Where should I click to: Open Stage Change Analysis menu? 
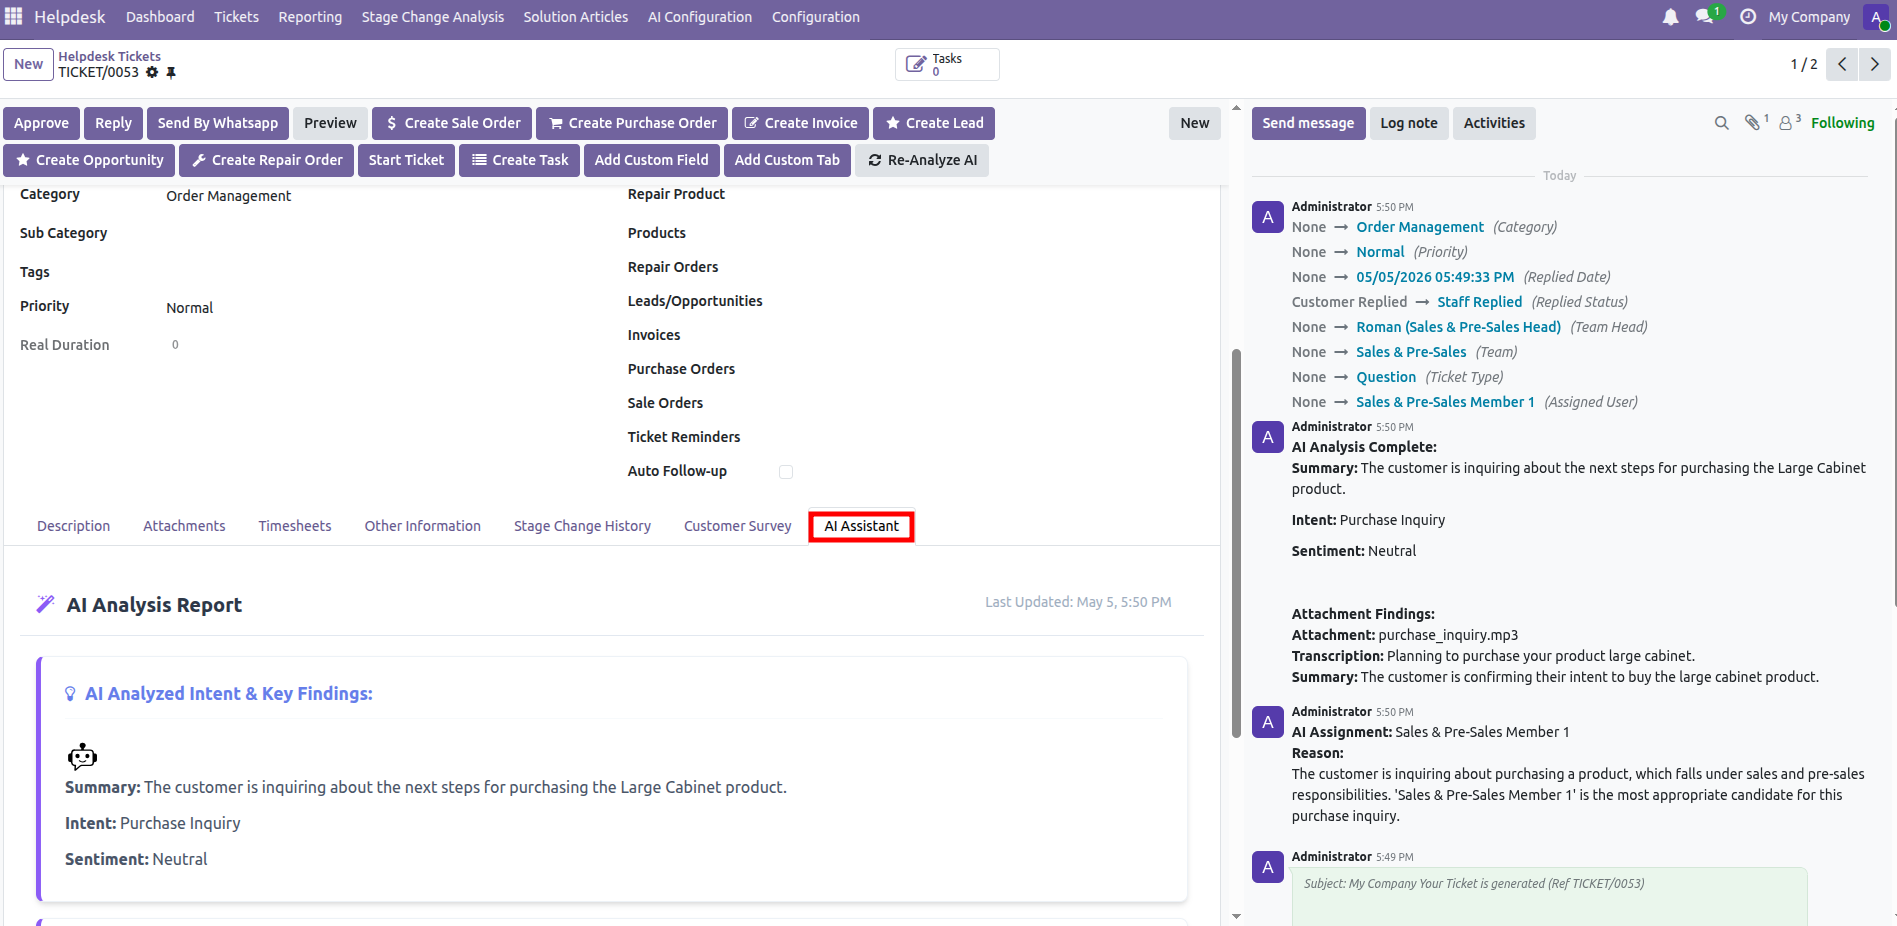click(433, 17)
